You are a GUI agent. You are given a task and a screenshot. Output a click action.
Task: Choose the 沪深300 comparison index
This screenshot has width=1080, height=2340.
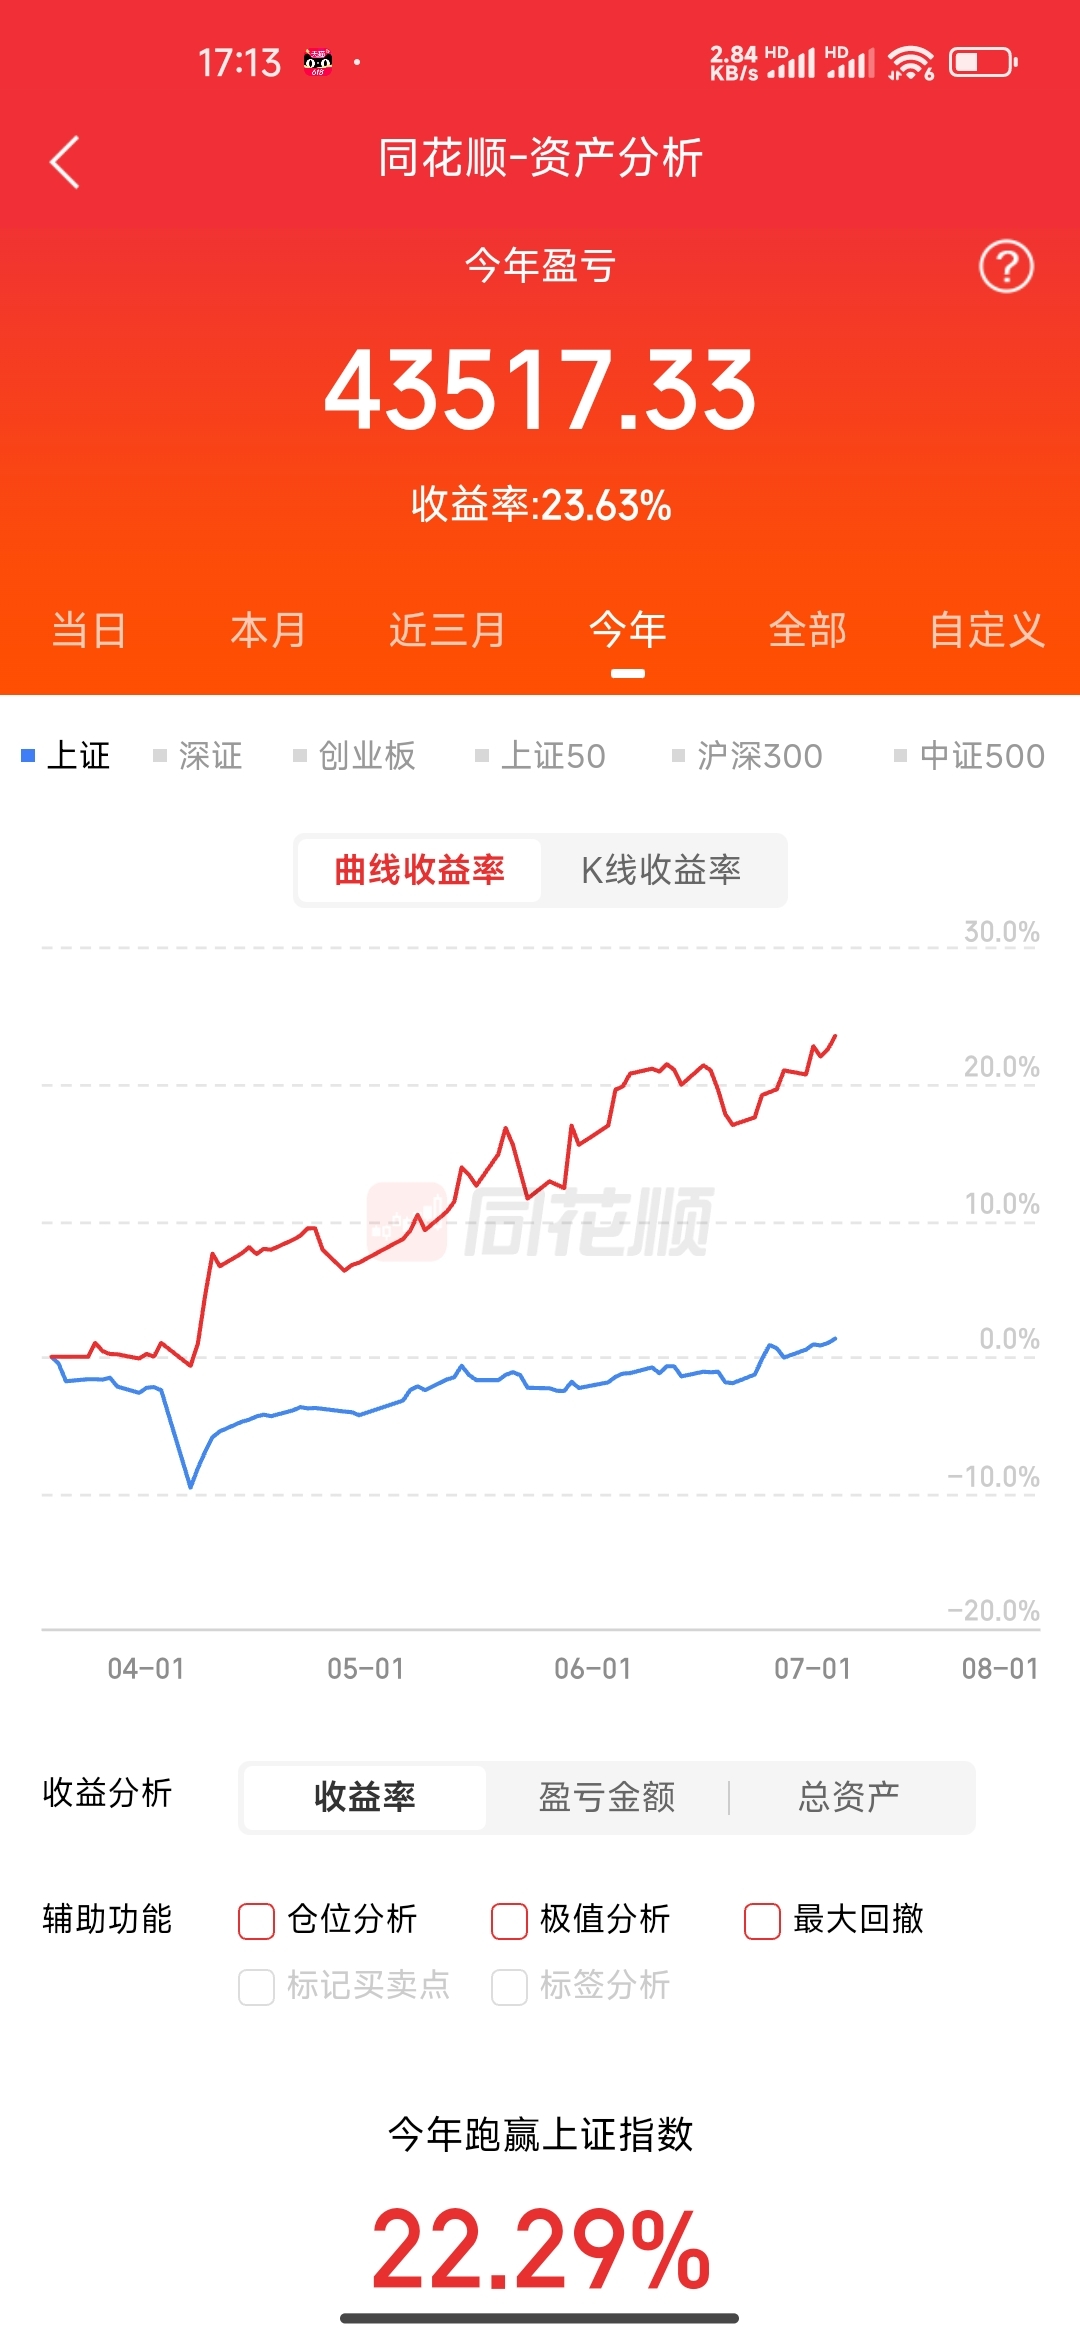point(748,755)
